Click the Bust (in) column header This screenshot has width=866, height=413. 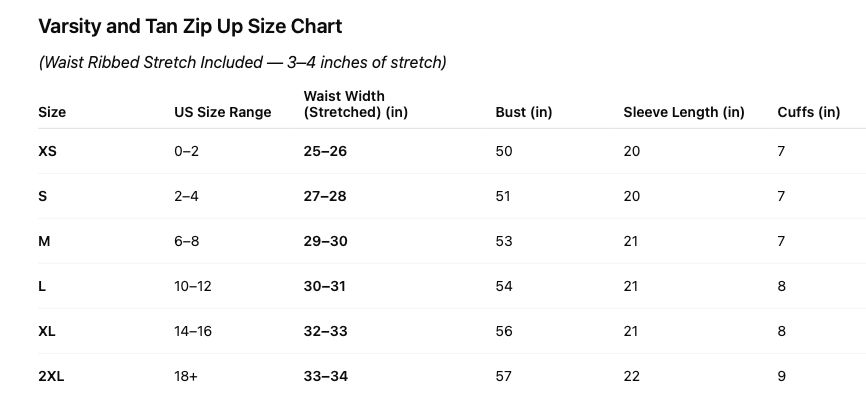524,112
